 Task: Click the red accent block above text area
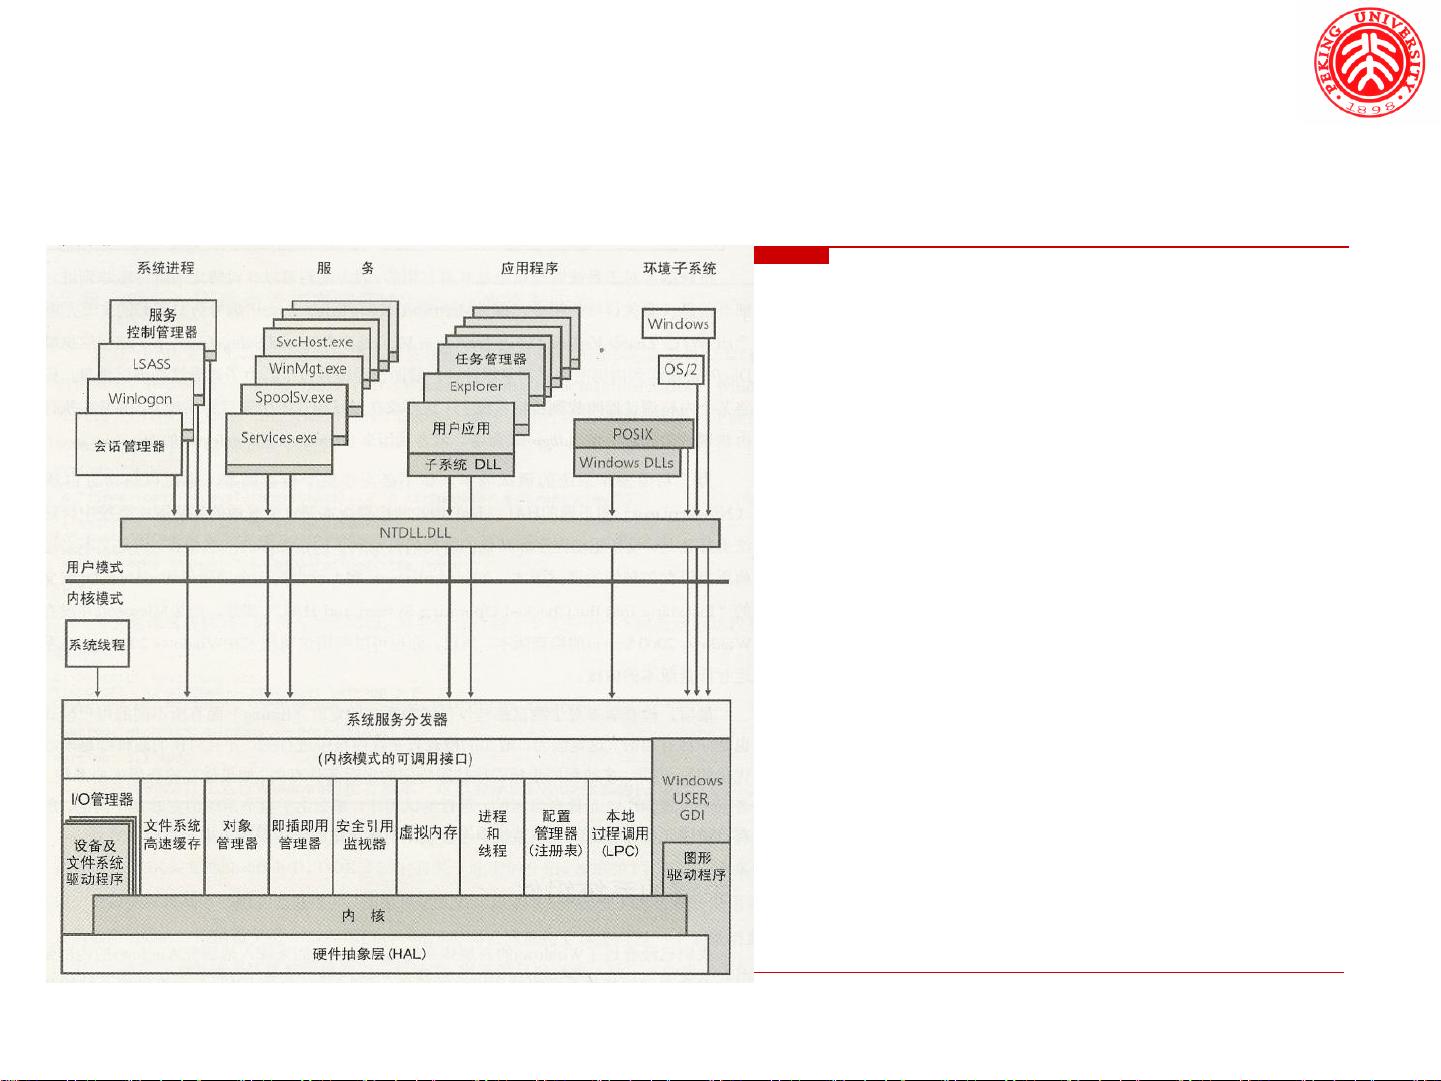tap(791, 256)
